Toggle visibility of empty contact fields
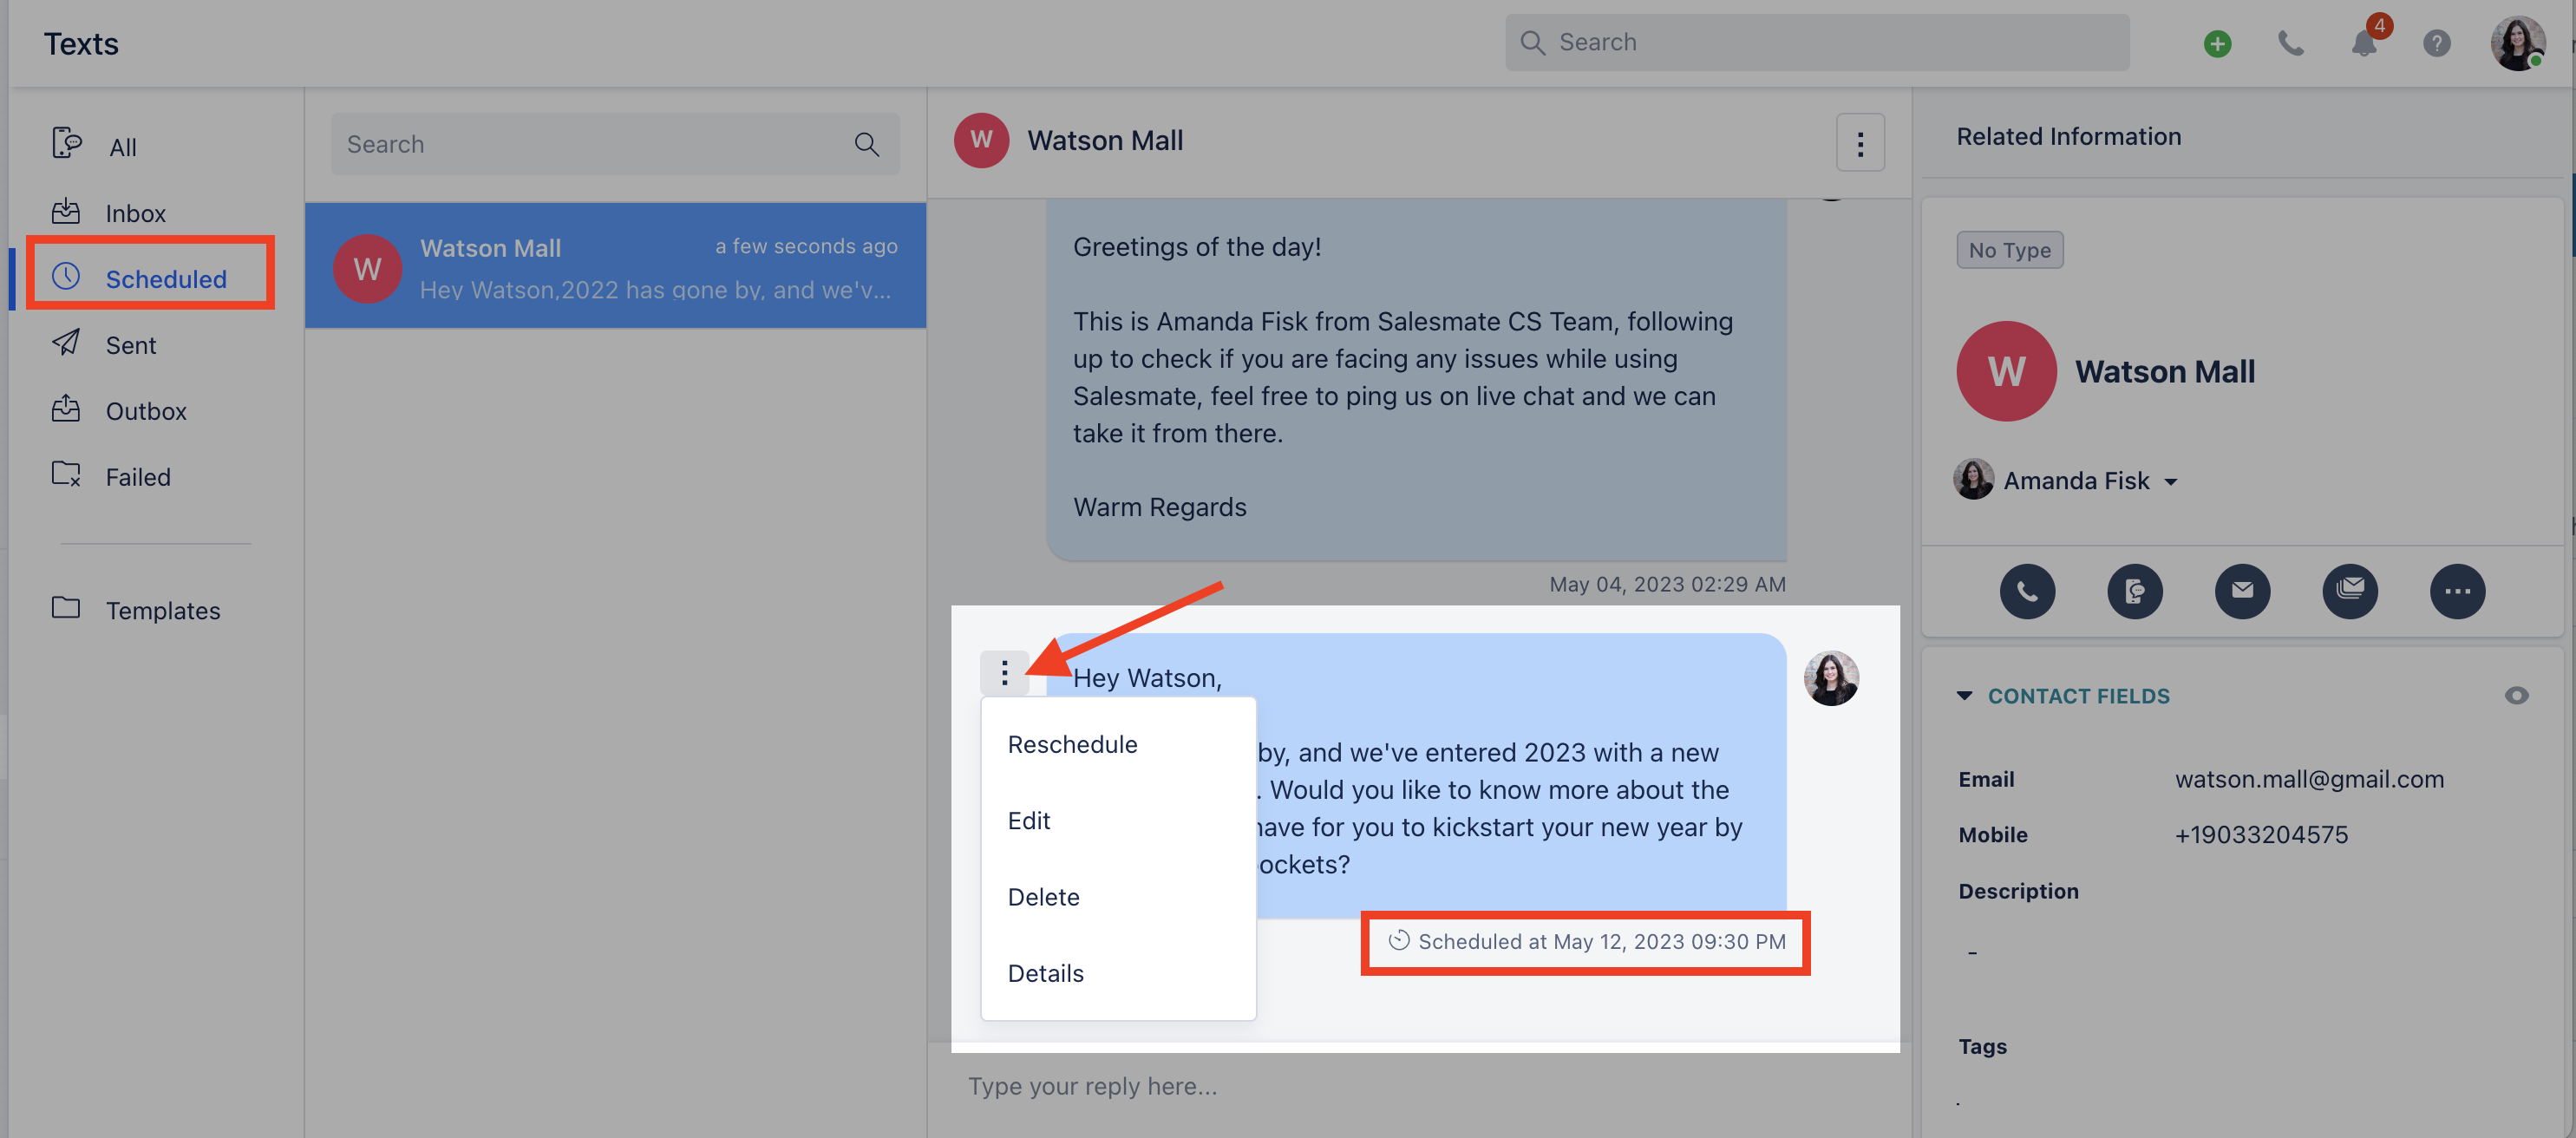The height and width of the screenshot is (1138, 2576). point(2518,696)
